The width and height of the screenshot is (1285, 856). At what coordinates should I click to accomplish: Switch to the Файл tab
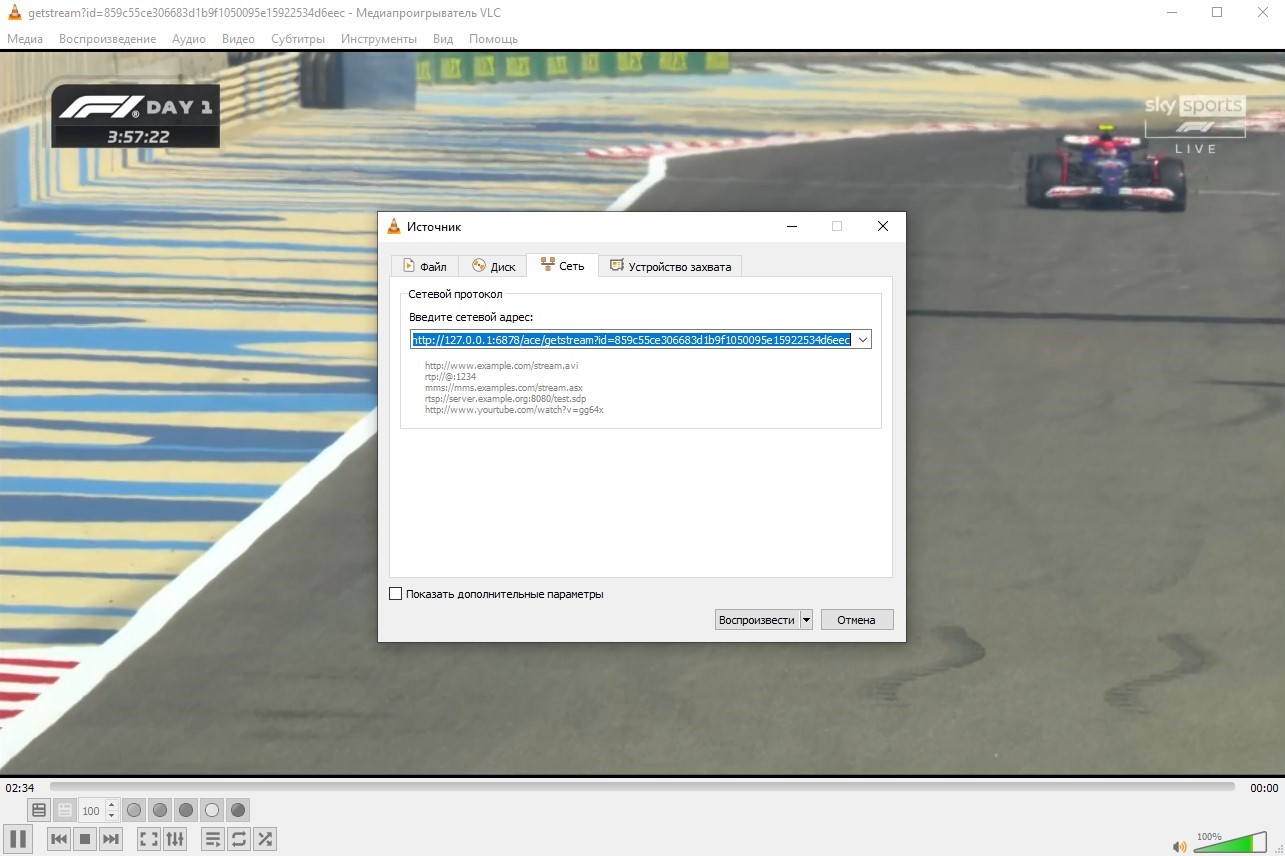[425, 266]
